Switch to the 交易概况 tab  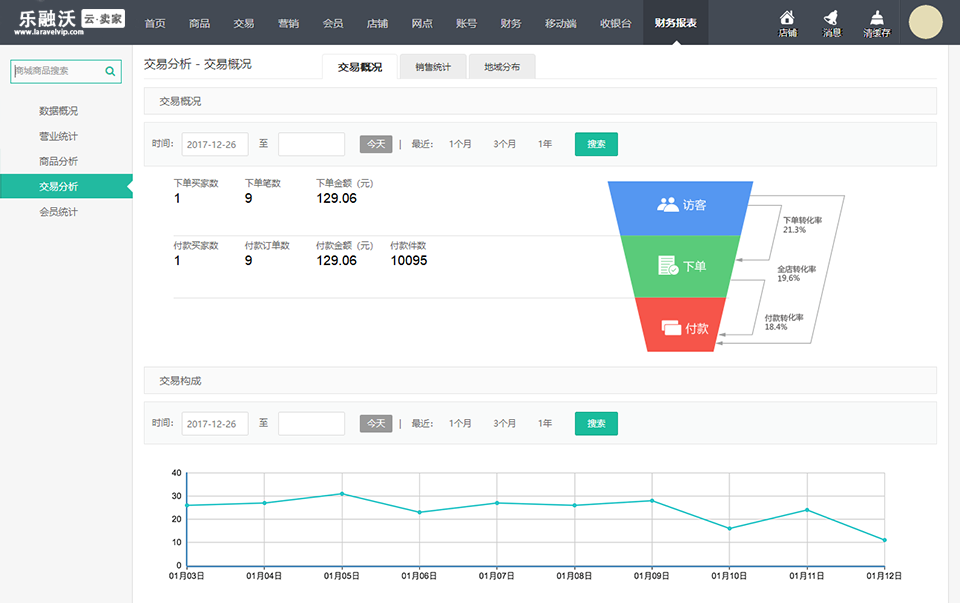(360, 67)
